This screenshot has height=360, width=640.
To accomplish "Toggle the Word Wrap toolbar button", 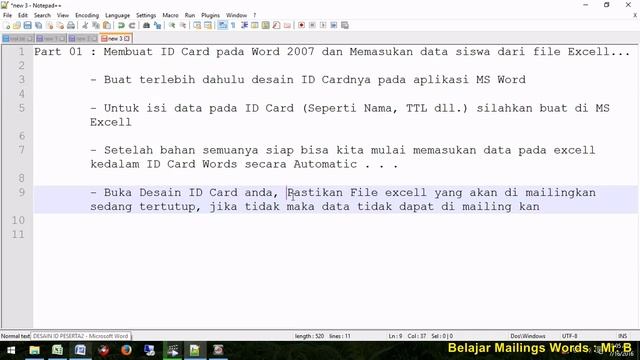I will pyautogui.click(x=222, y=25).
